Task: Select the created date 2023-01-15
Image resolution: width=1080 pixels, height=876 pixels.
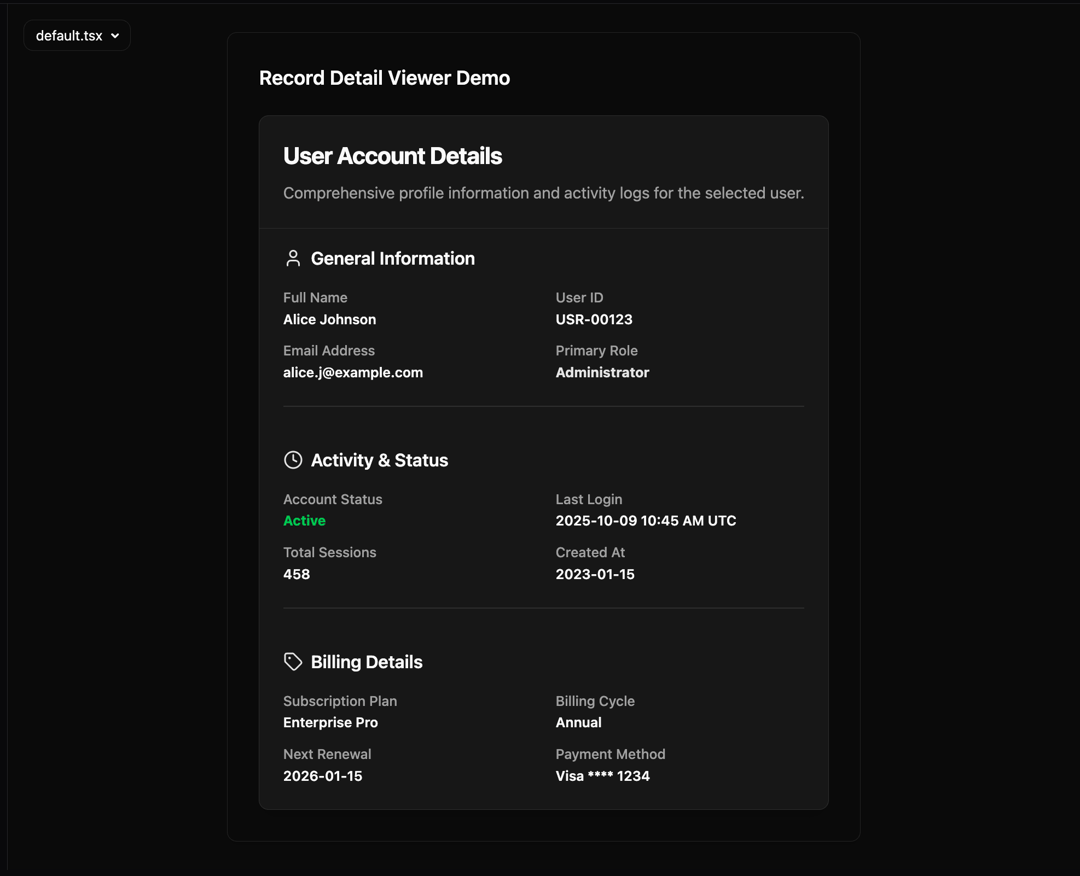Action: pyautogui.click(x=595, y=574)
